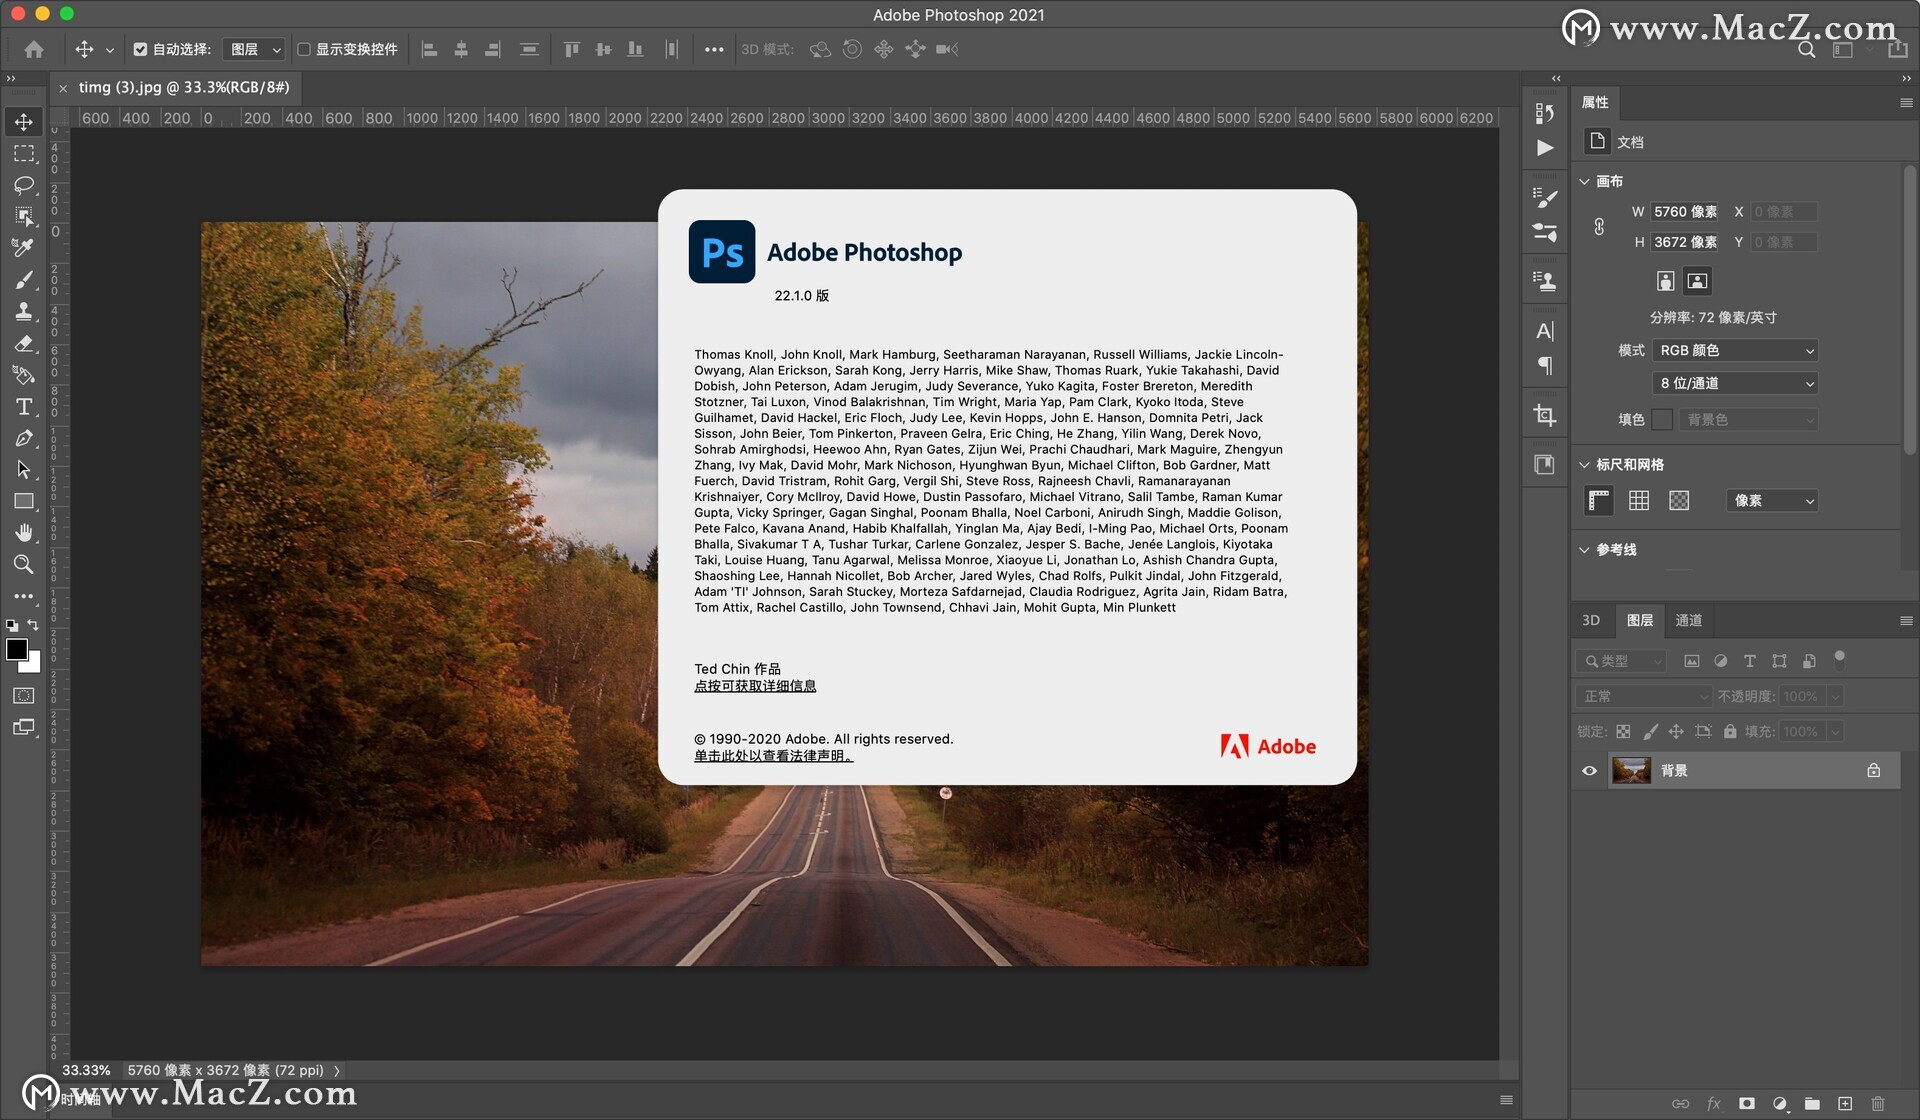Select the Zoom tool
The height and width of the screenshot is (1120, 1920).
pos(23,564)
